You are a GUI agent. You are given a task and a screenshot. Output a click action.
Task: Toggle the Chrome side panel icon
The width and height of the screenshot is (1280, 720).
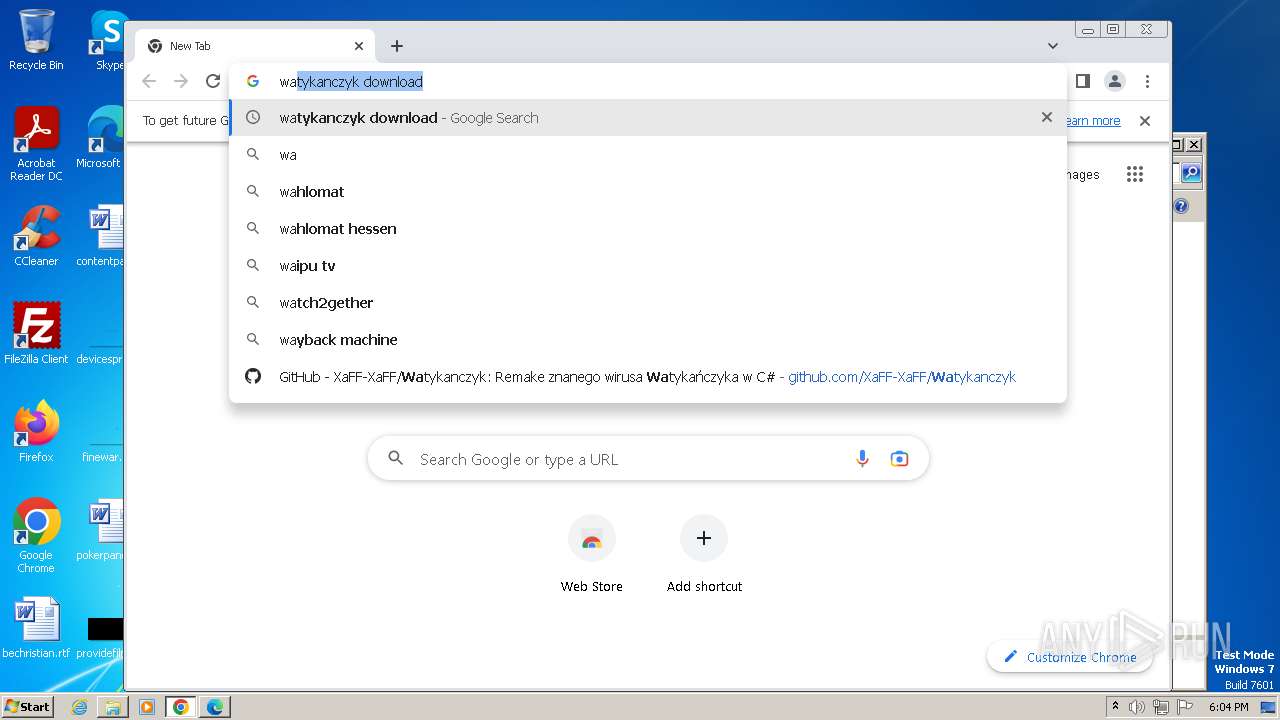[1082, 81]
